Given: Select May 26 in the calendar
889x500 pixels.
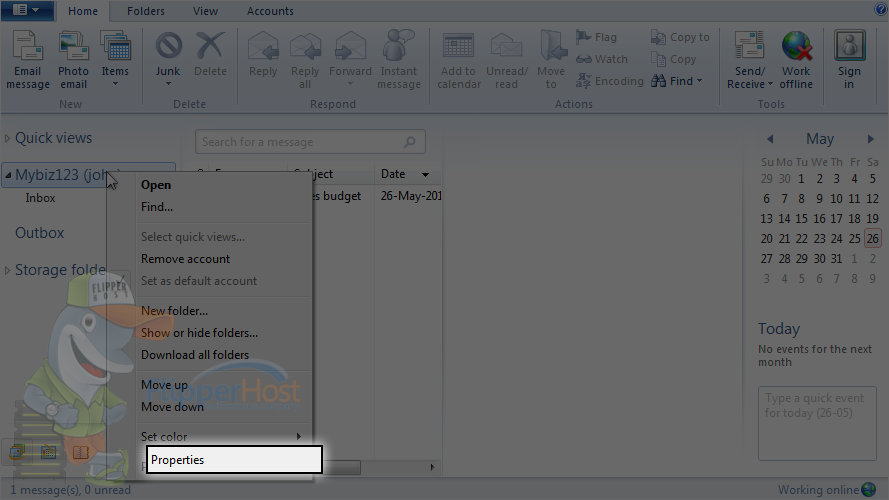Looking at the screenshot, I should coord(873,239).
